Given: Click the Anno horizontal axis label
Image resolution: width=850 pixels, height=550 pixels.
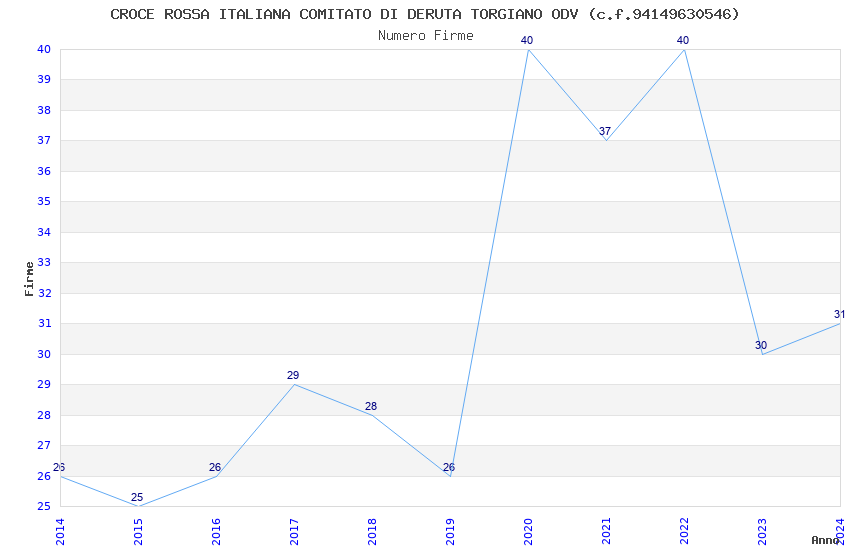Looking at the screenshot, I should tap(825, 540).
